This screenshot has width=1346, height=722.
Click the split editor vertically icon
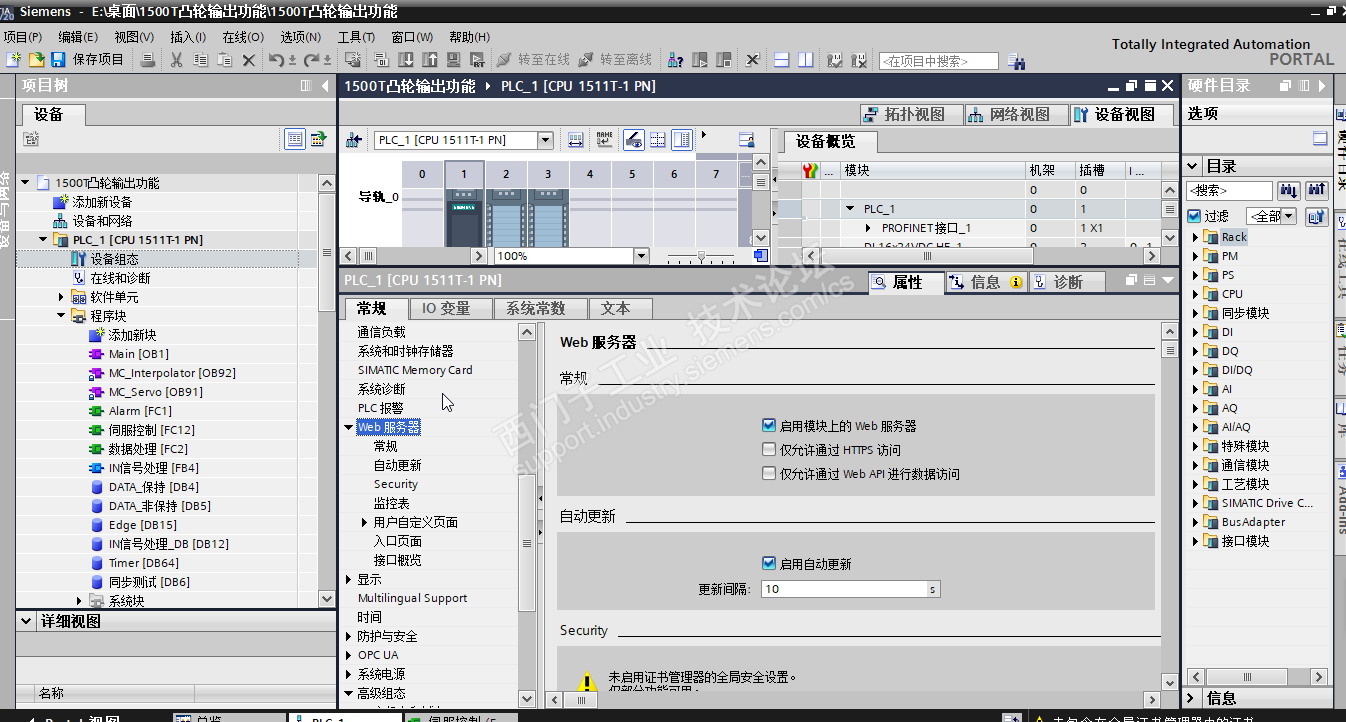(x=805, y=60)
